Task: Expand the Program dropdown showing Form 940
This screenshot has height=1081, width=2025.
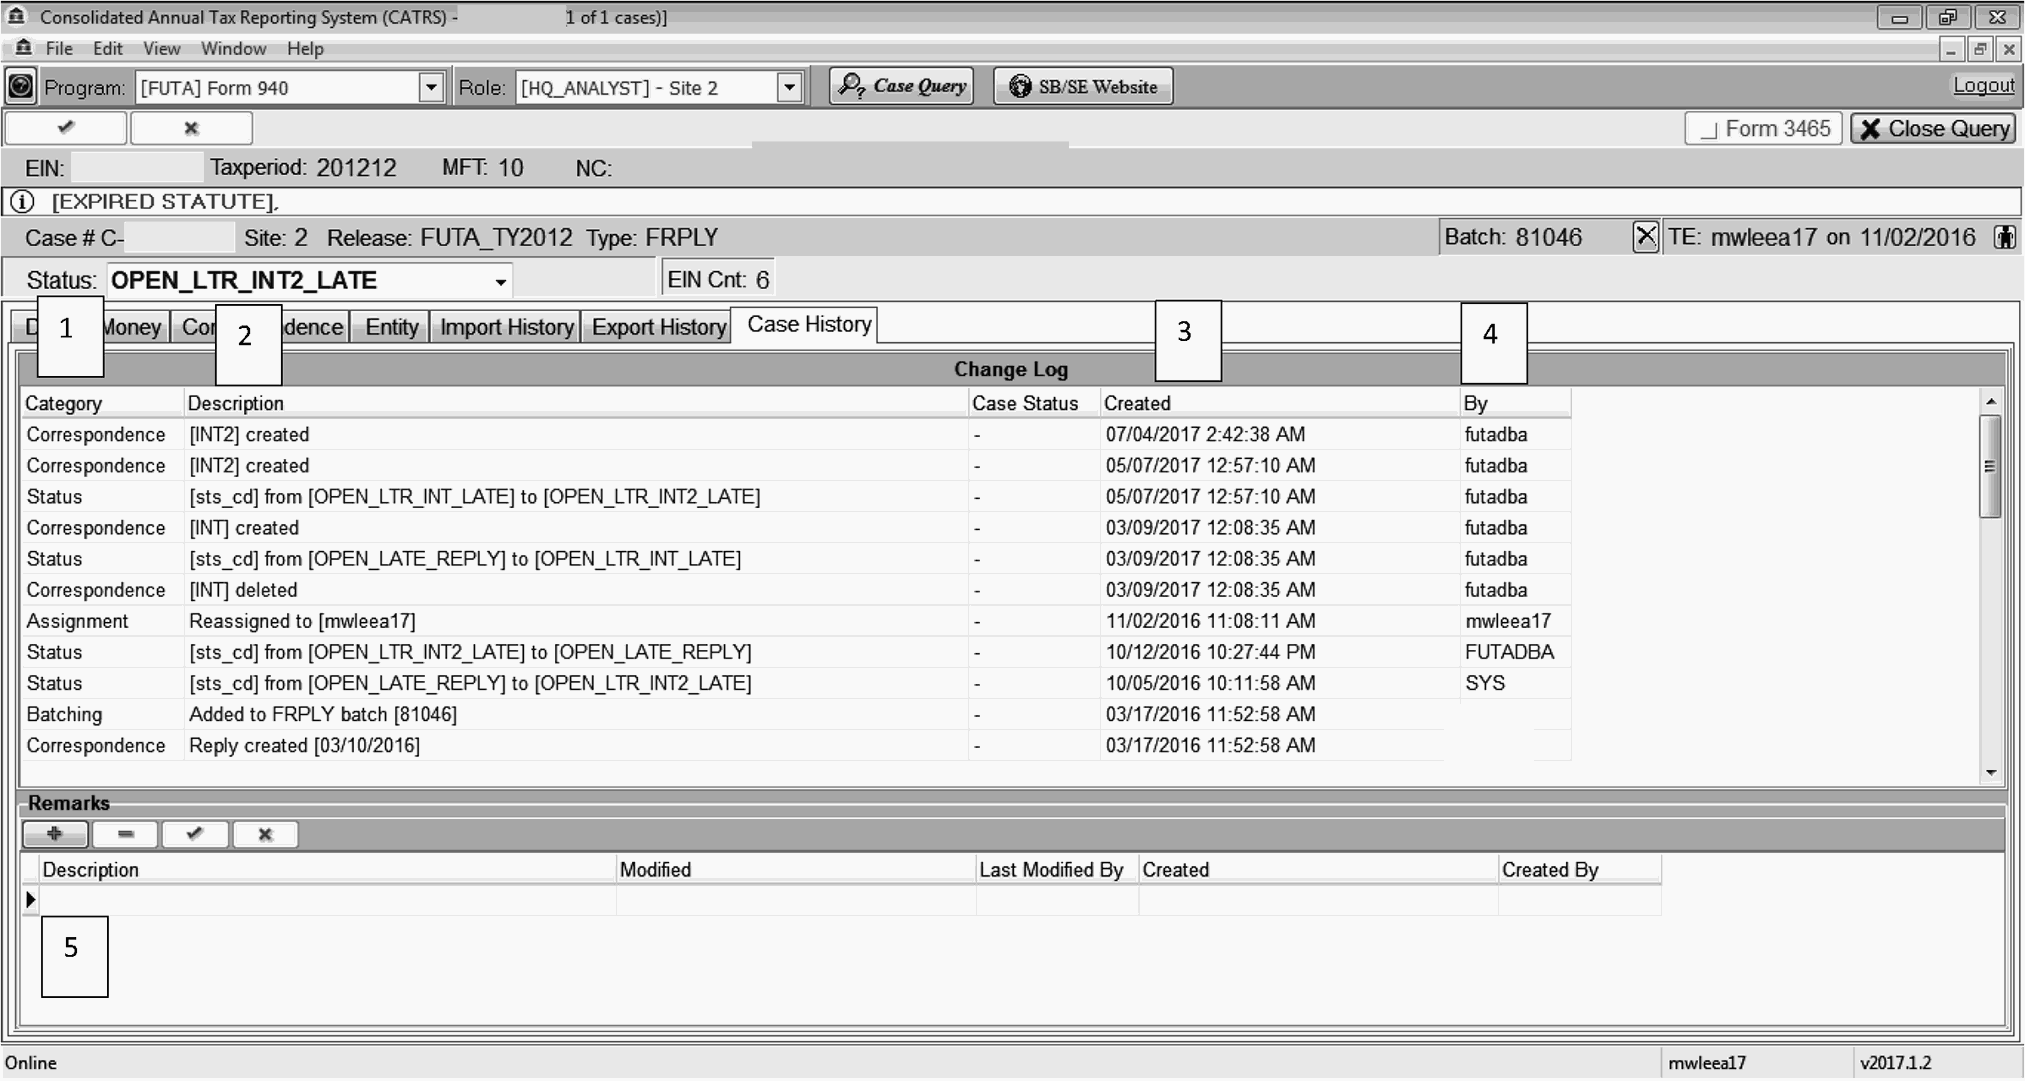Action: [431, 87]
